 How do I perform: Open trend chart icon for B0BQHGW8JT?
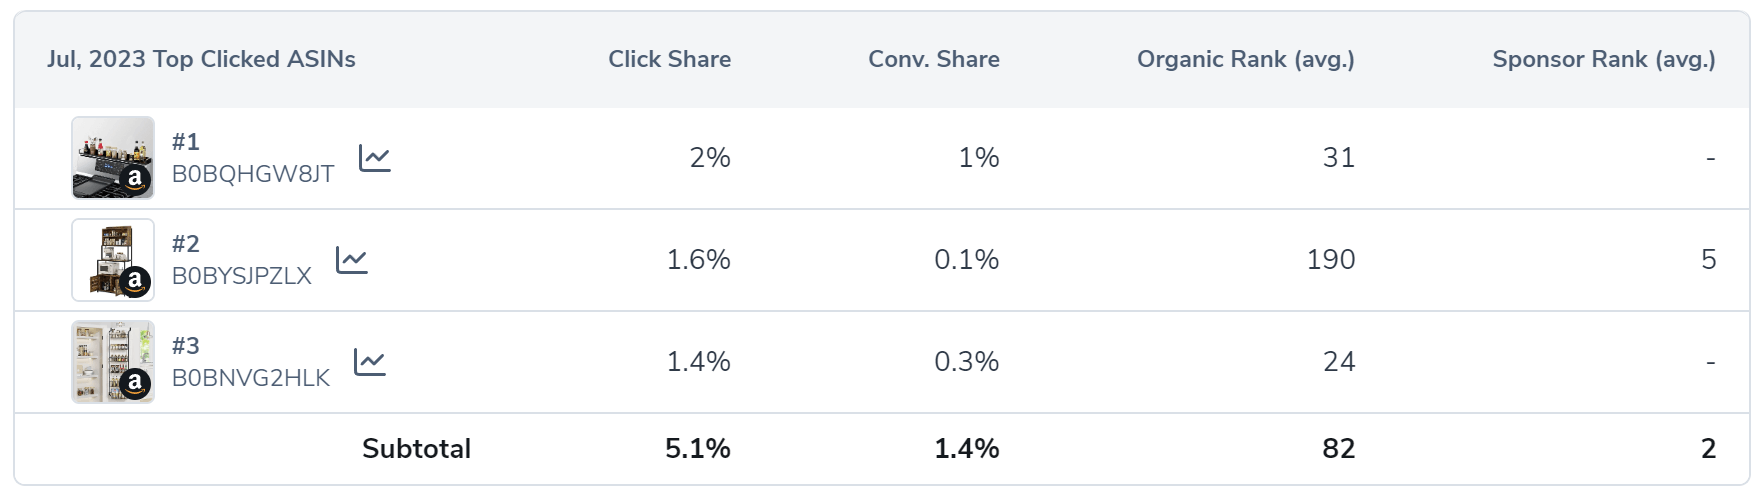(x=375, y=158)
